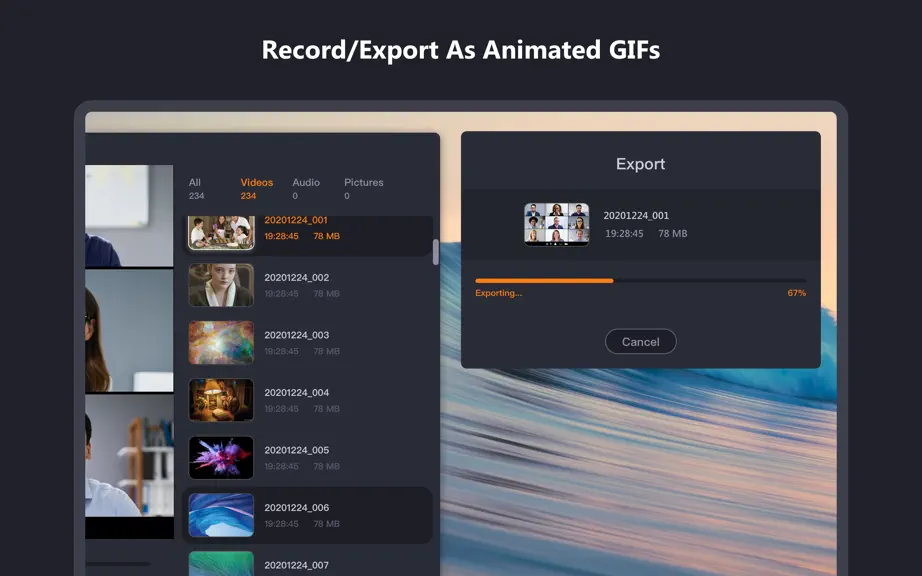Open thumbnail of 20201224_006
Screen dimensions: 922x576
(221, 515)
